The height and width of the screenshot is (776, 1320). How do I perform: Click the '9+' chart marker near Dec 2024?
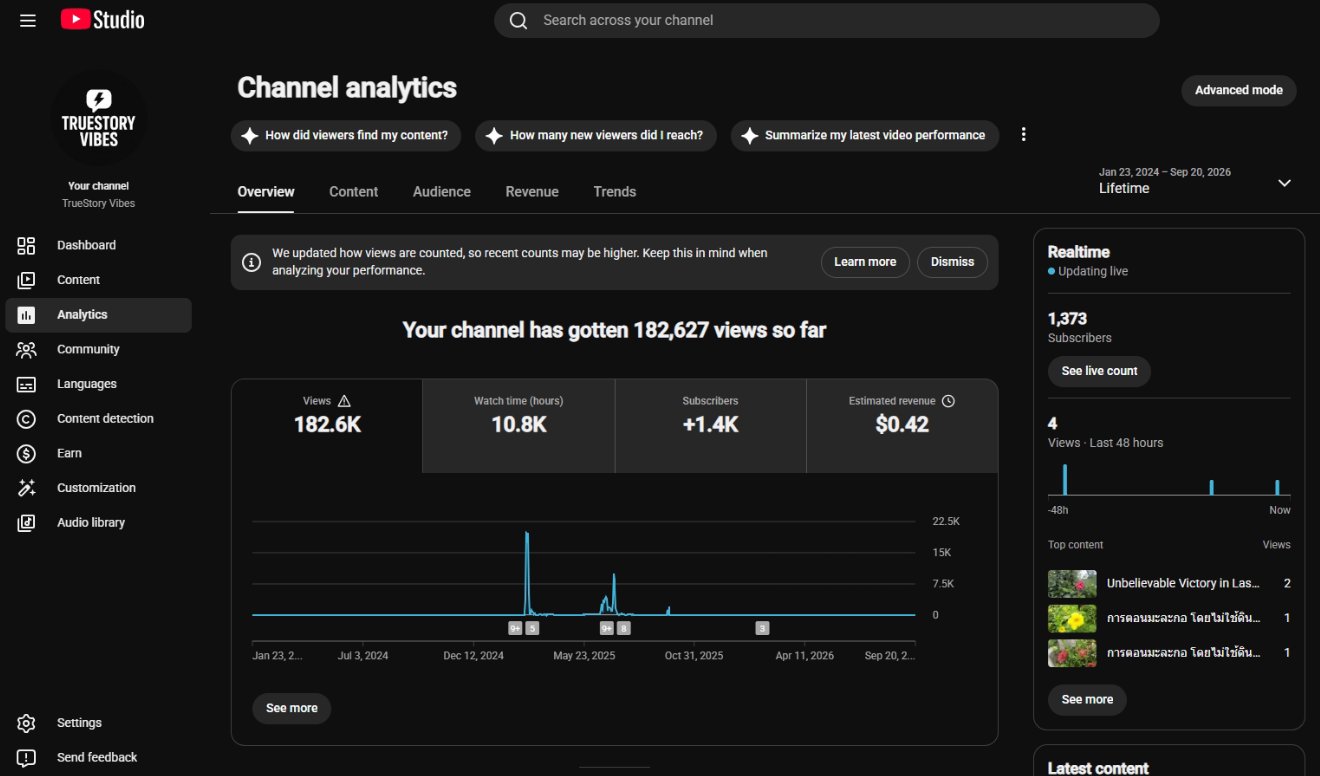[515, 629]
